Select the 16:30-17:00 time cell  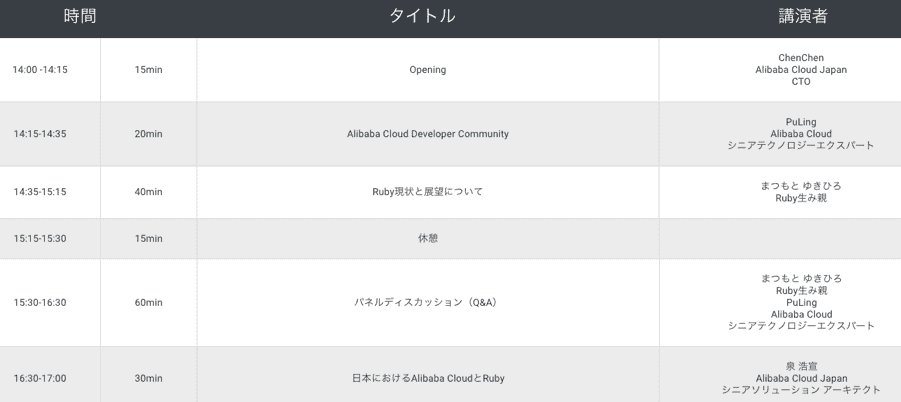coord(40,379)
